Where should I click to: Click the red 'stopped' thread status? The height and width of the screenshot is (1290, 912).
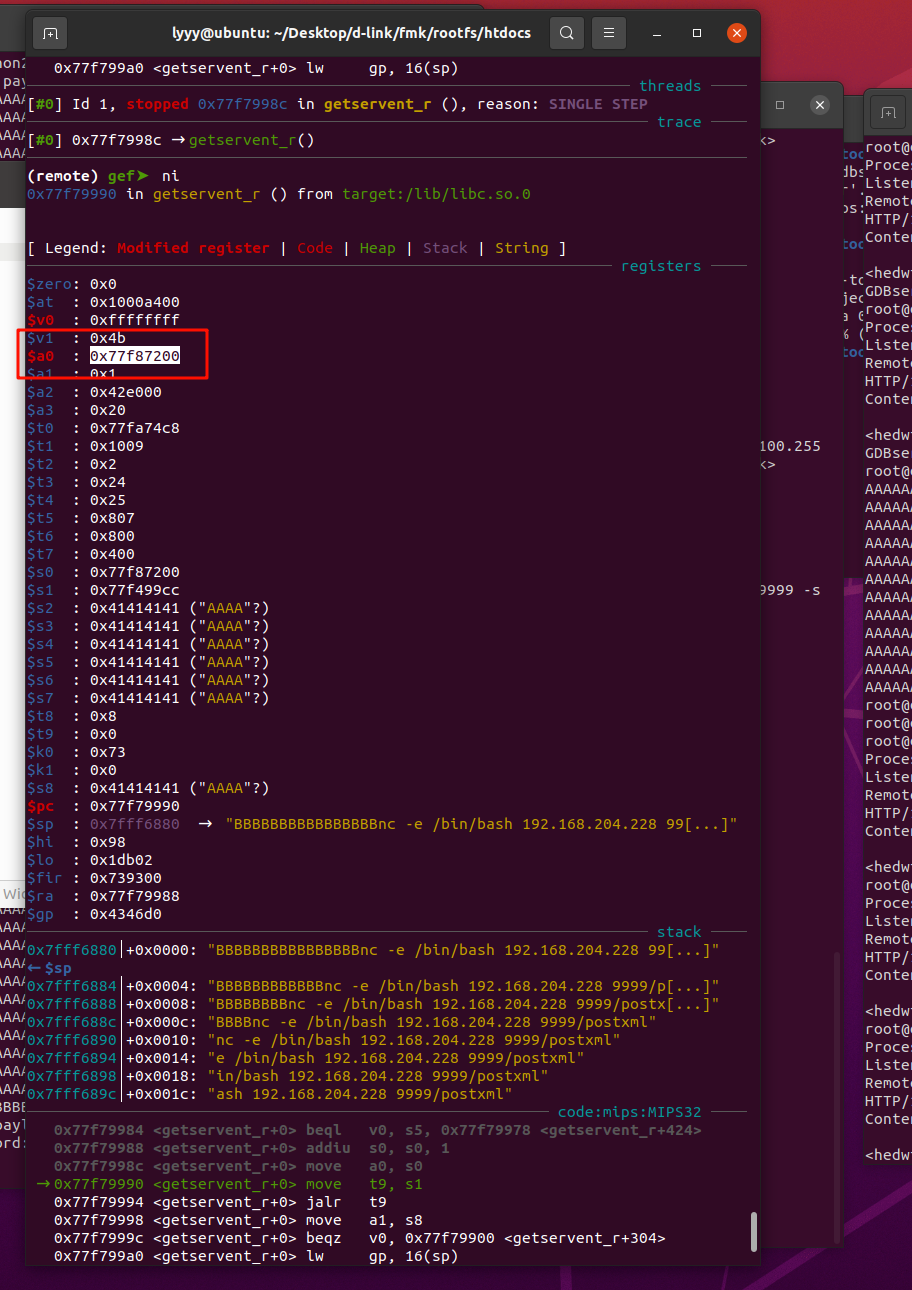coord(157,104)
